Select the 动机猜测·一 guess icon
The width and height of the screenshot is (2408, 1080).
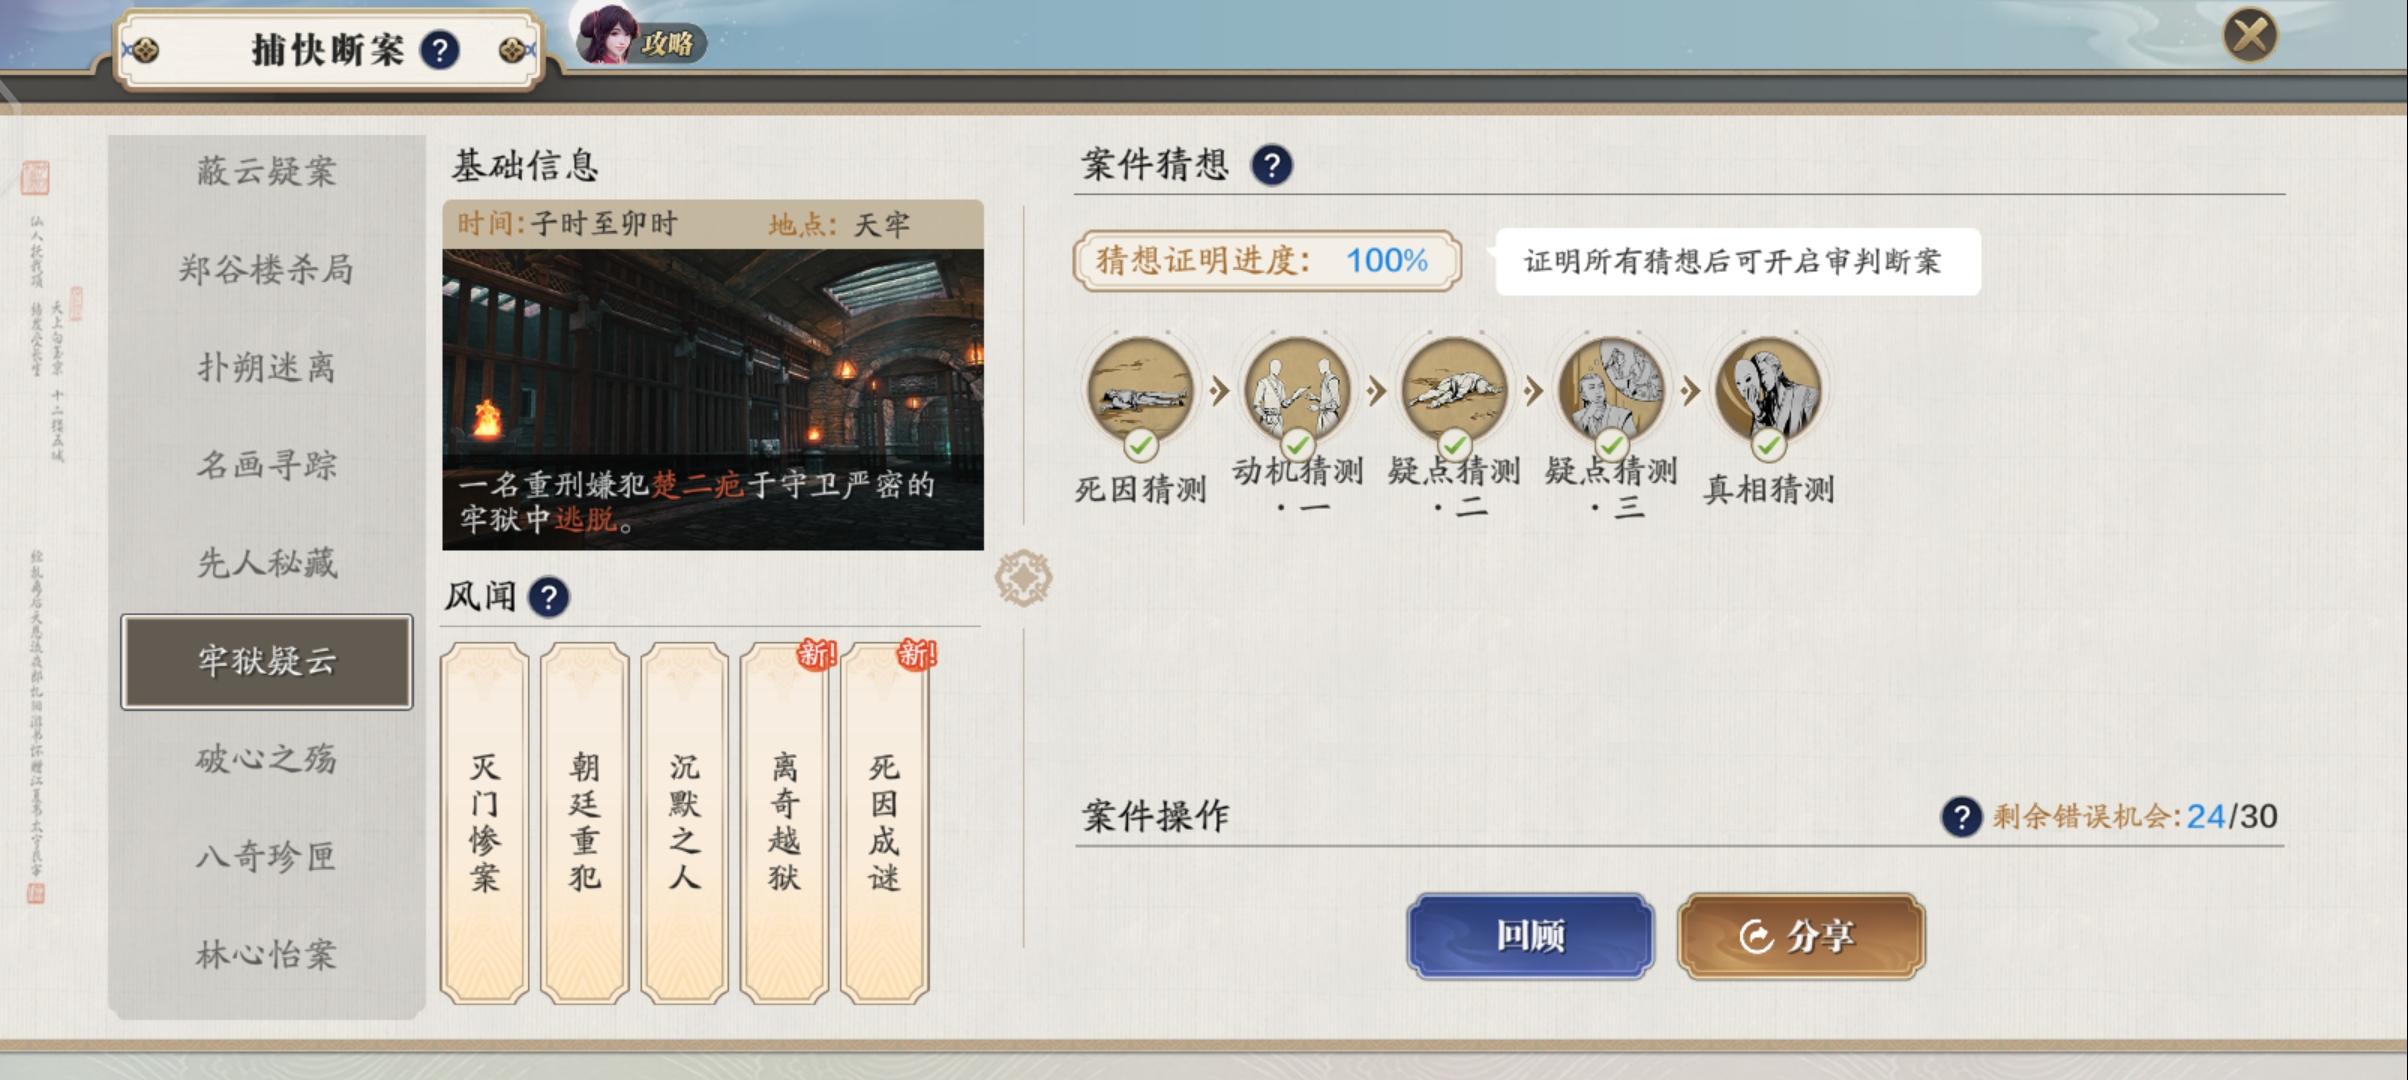(x=1297, y=390)
